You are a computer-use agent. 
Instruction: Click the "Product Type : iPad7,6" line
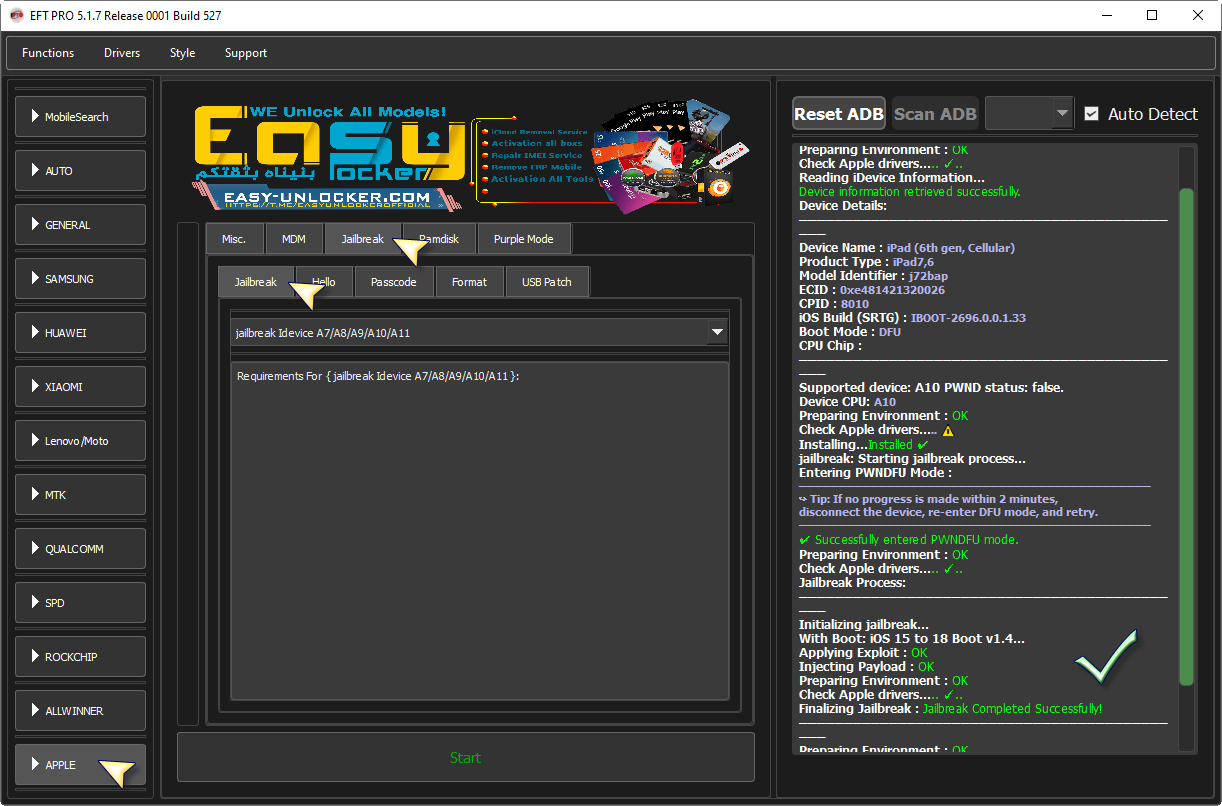(866, 262)
